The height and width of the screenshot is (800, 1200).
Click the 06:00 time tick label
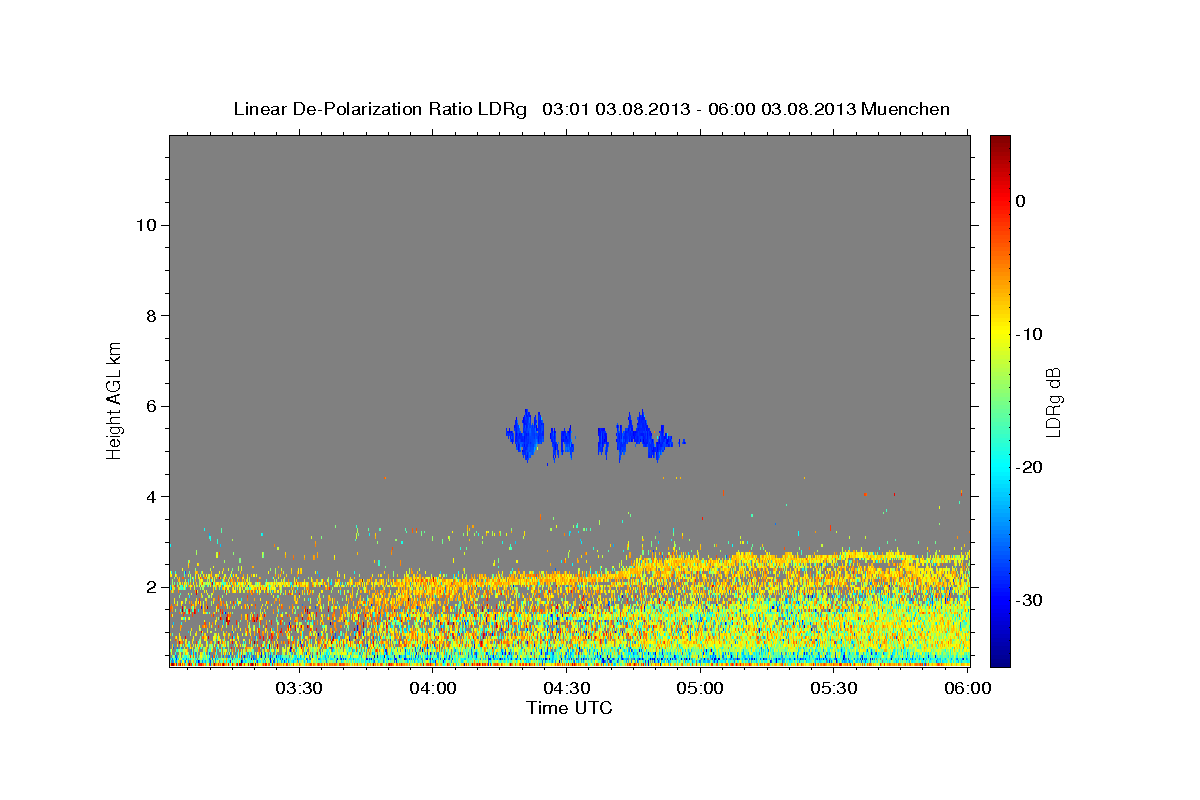pos(968,688)
